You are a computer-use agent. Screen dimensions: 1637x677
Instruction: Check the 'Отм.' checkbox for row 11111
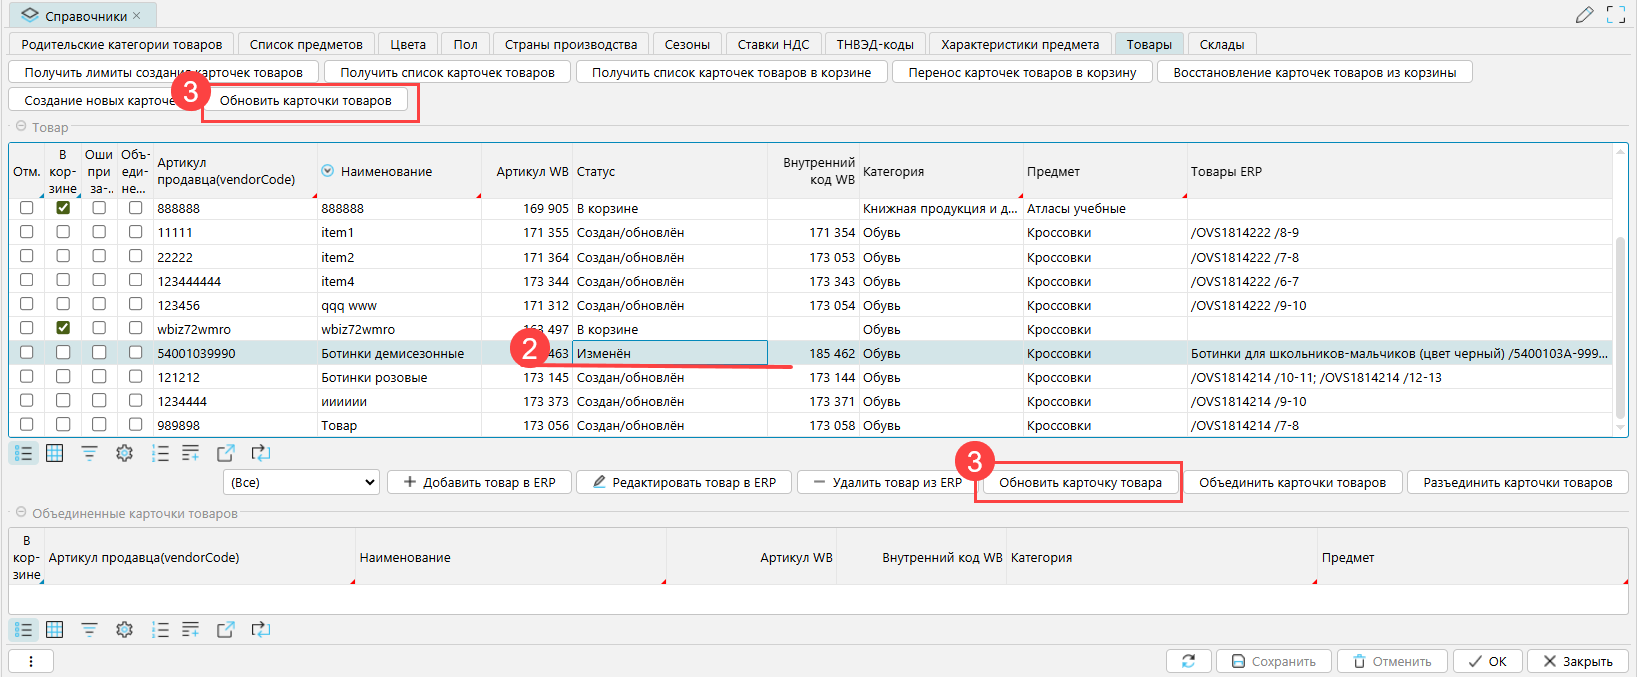point(27,232)
